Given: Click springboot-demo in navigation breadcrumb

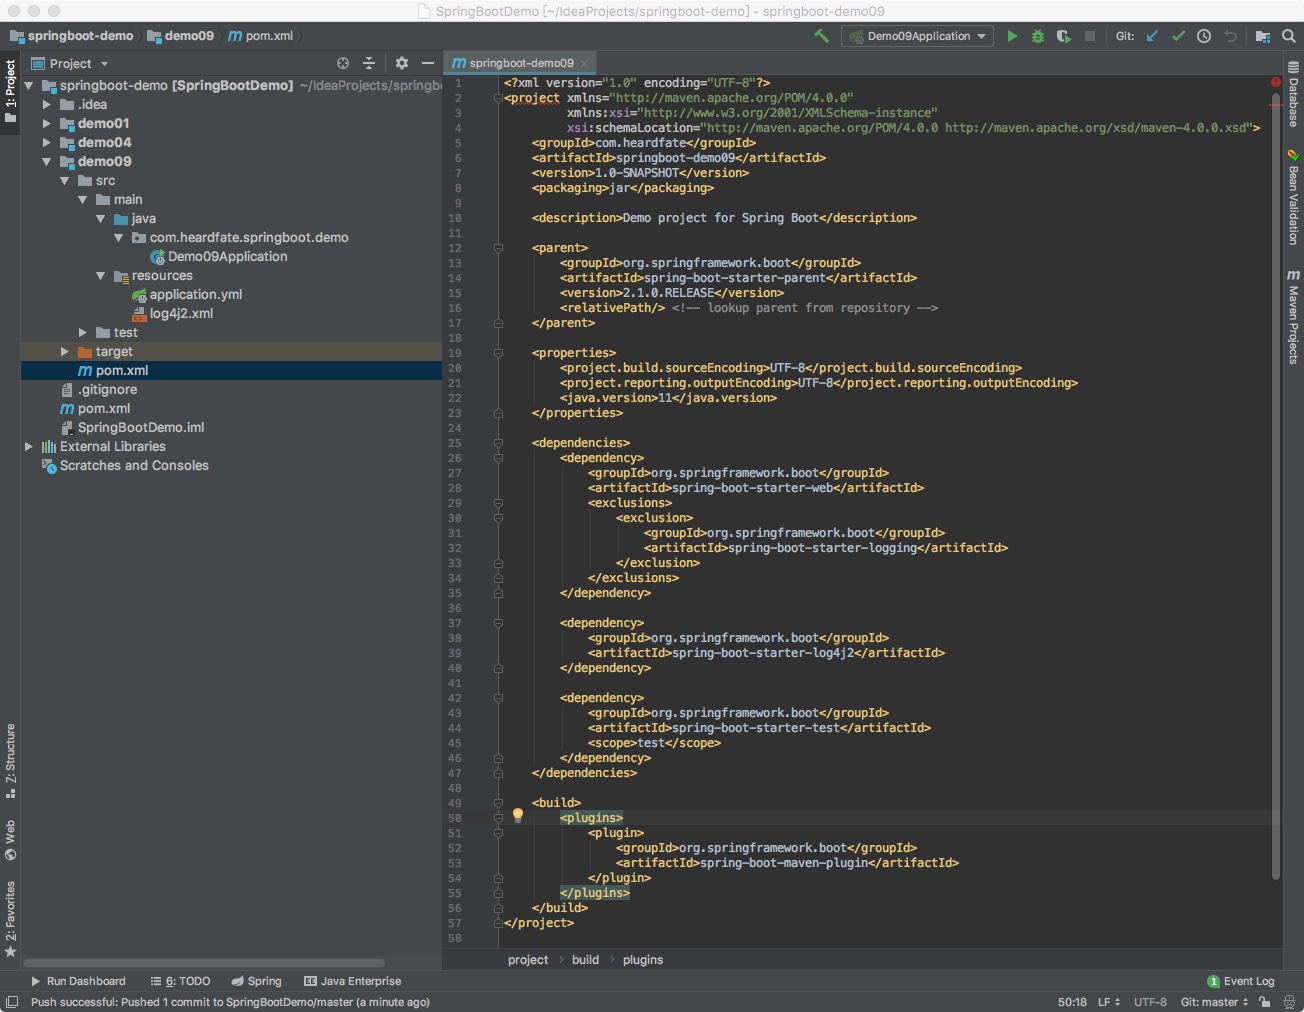Looking at the screenshot, I should 71,36.
